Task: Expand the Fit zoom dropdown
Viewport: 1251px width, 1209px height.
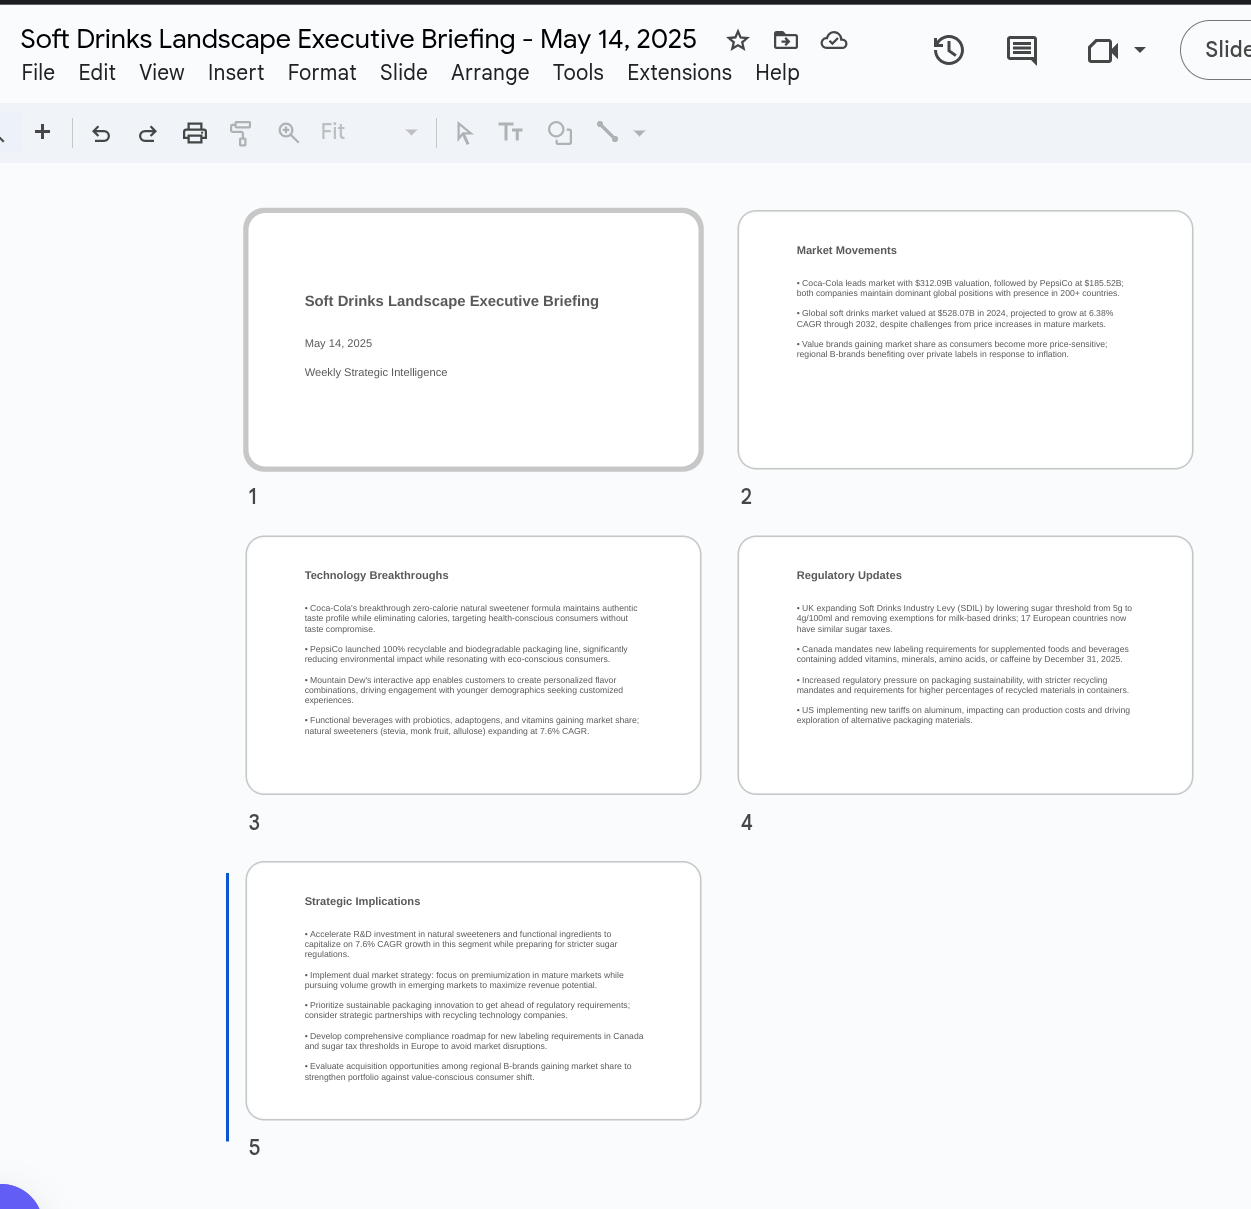Action: click(x=410, y=133)
